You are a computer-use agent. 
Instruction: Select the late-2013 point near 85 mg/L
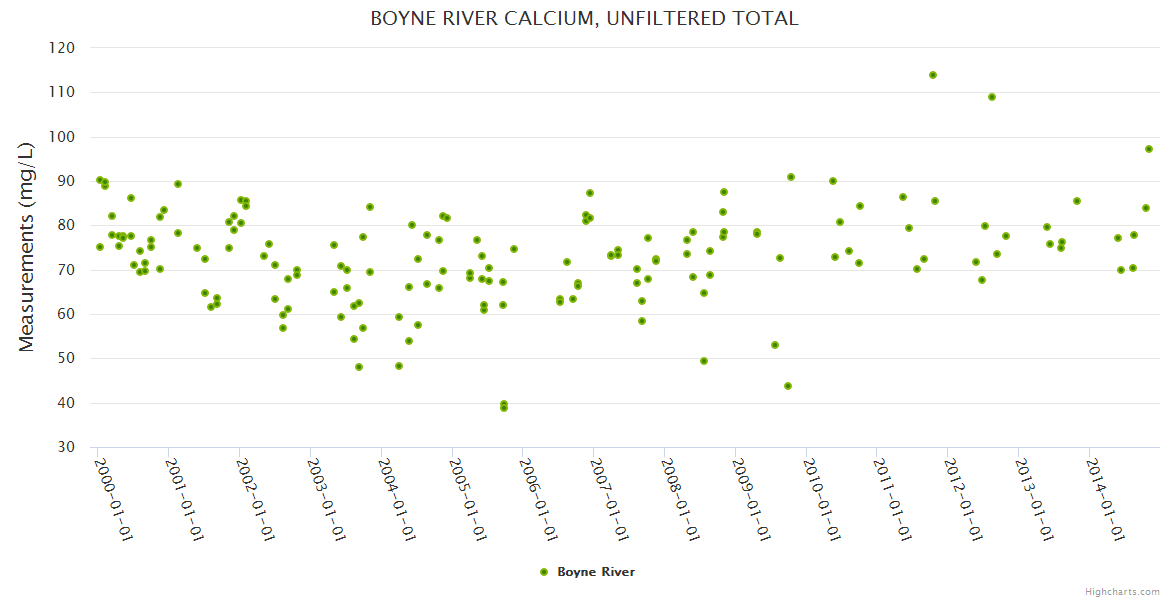click(x=1077, y=201)
